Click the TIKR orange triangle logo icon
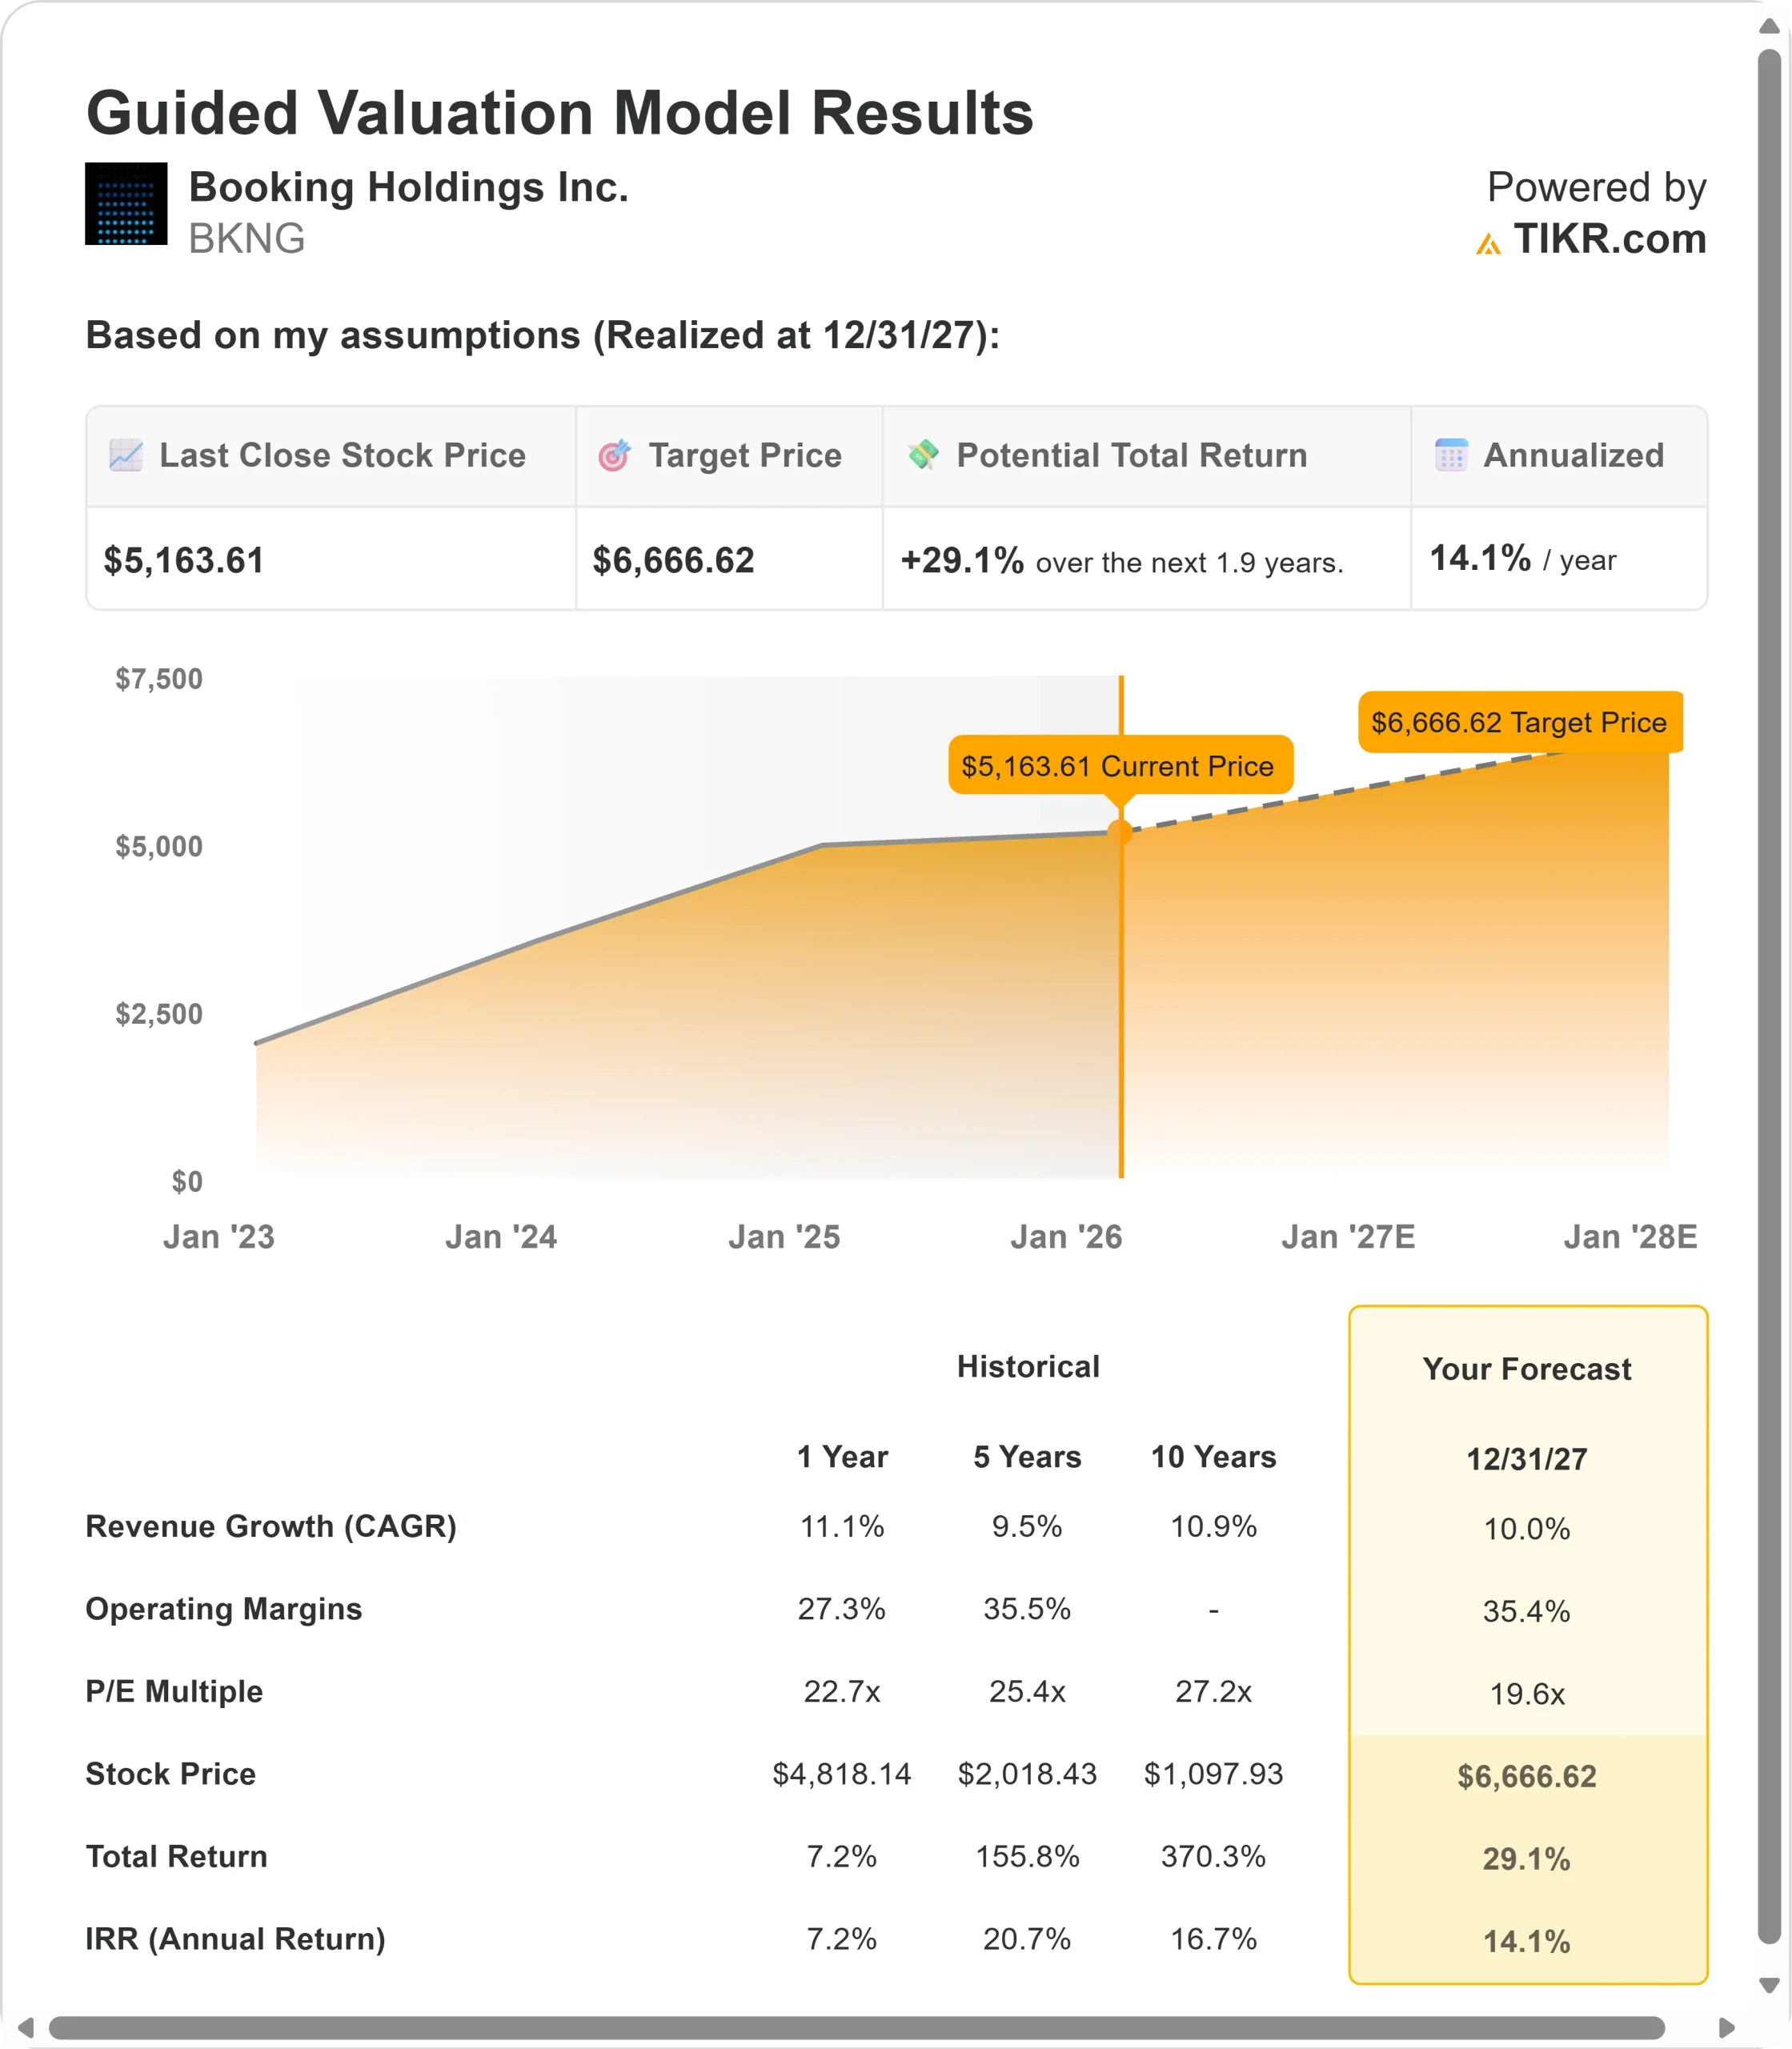The width and height of the screenshot is (1792, 2049). pos(1488,243)
